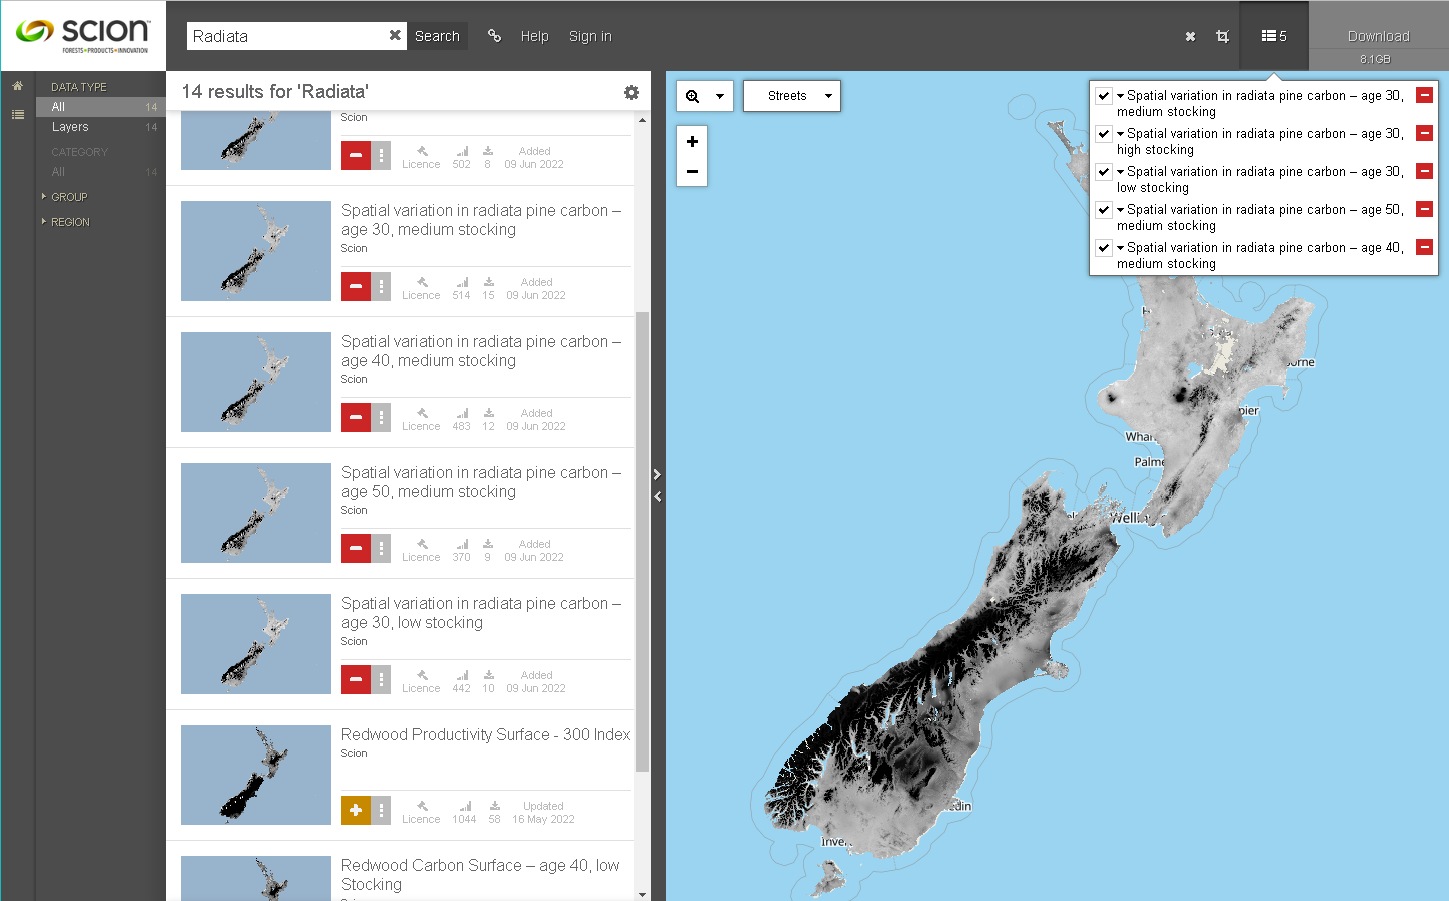Click scrollbar down arrow in results
1449x901 pixels.
point(642,894)
